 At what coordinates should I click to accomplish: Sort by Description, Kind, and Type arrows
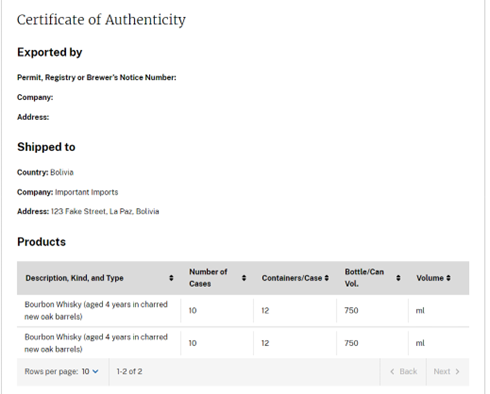(171, 278)
